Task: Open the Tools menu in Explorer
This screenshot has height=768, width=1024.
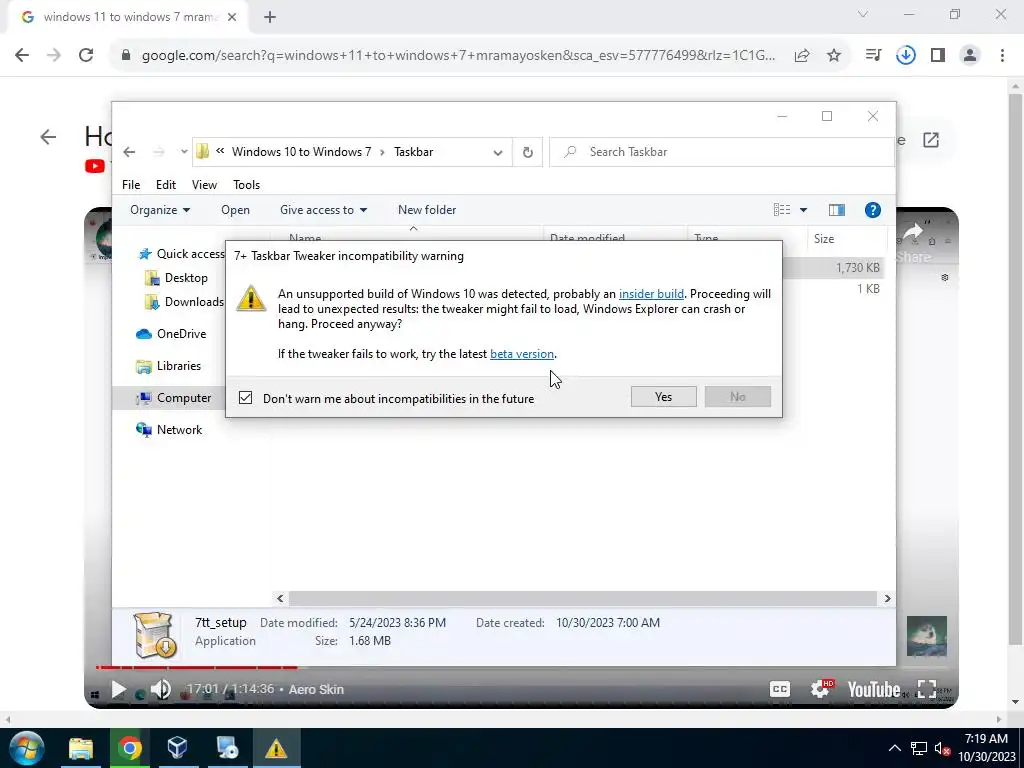Action: click(x=246, y=185)
